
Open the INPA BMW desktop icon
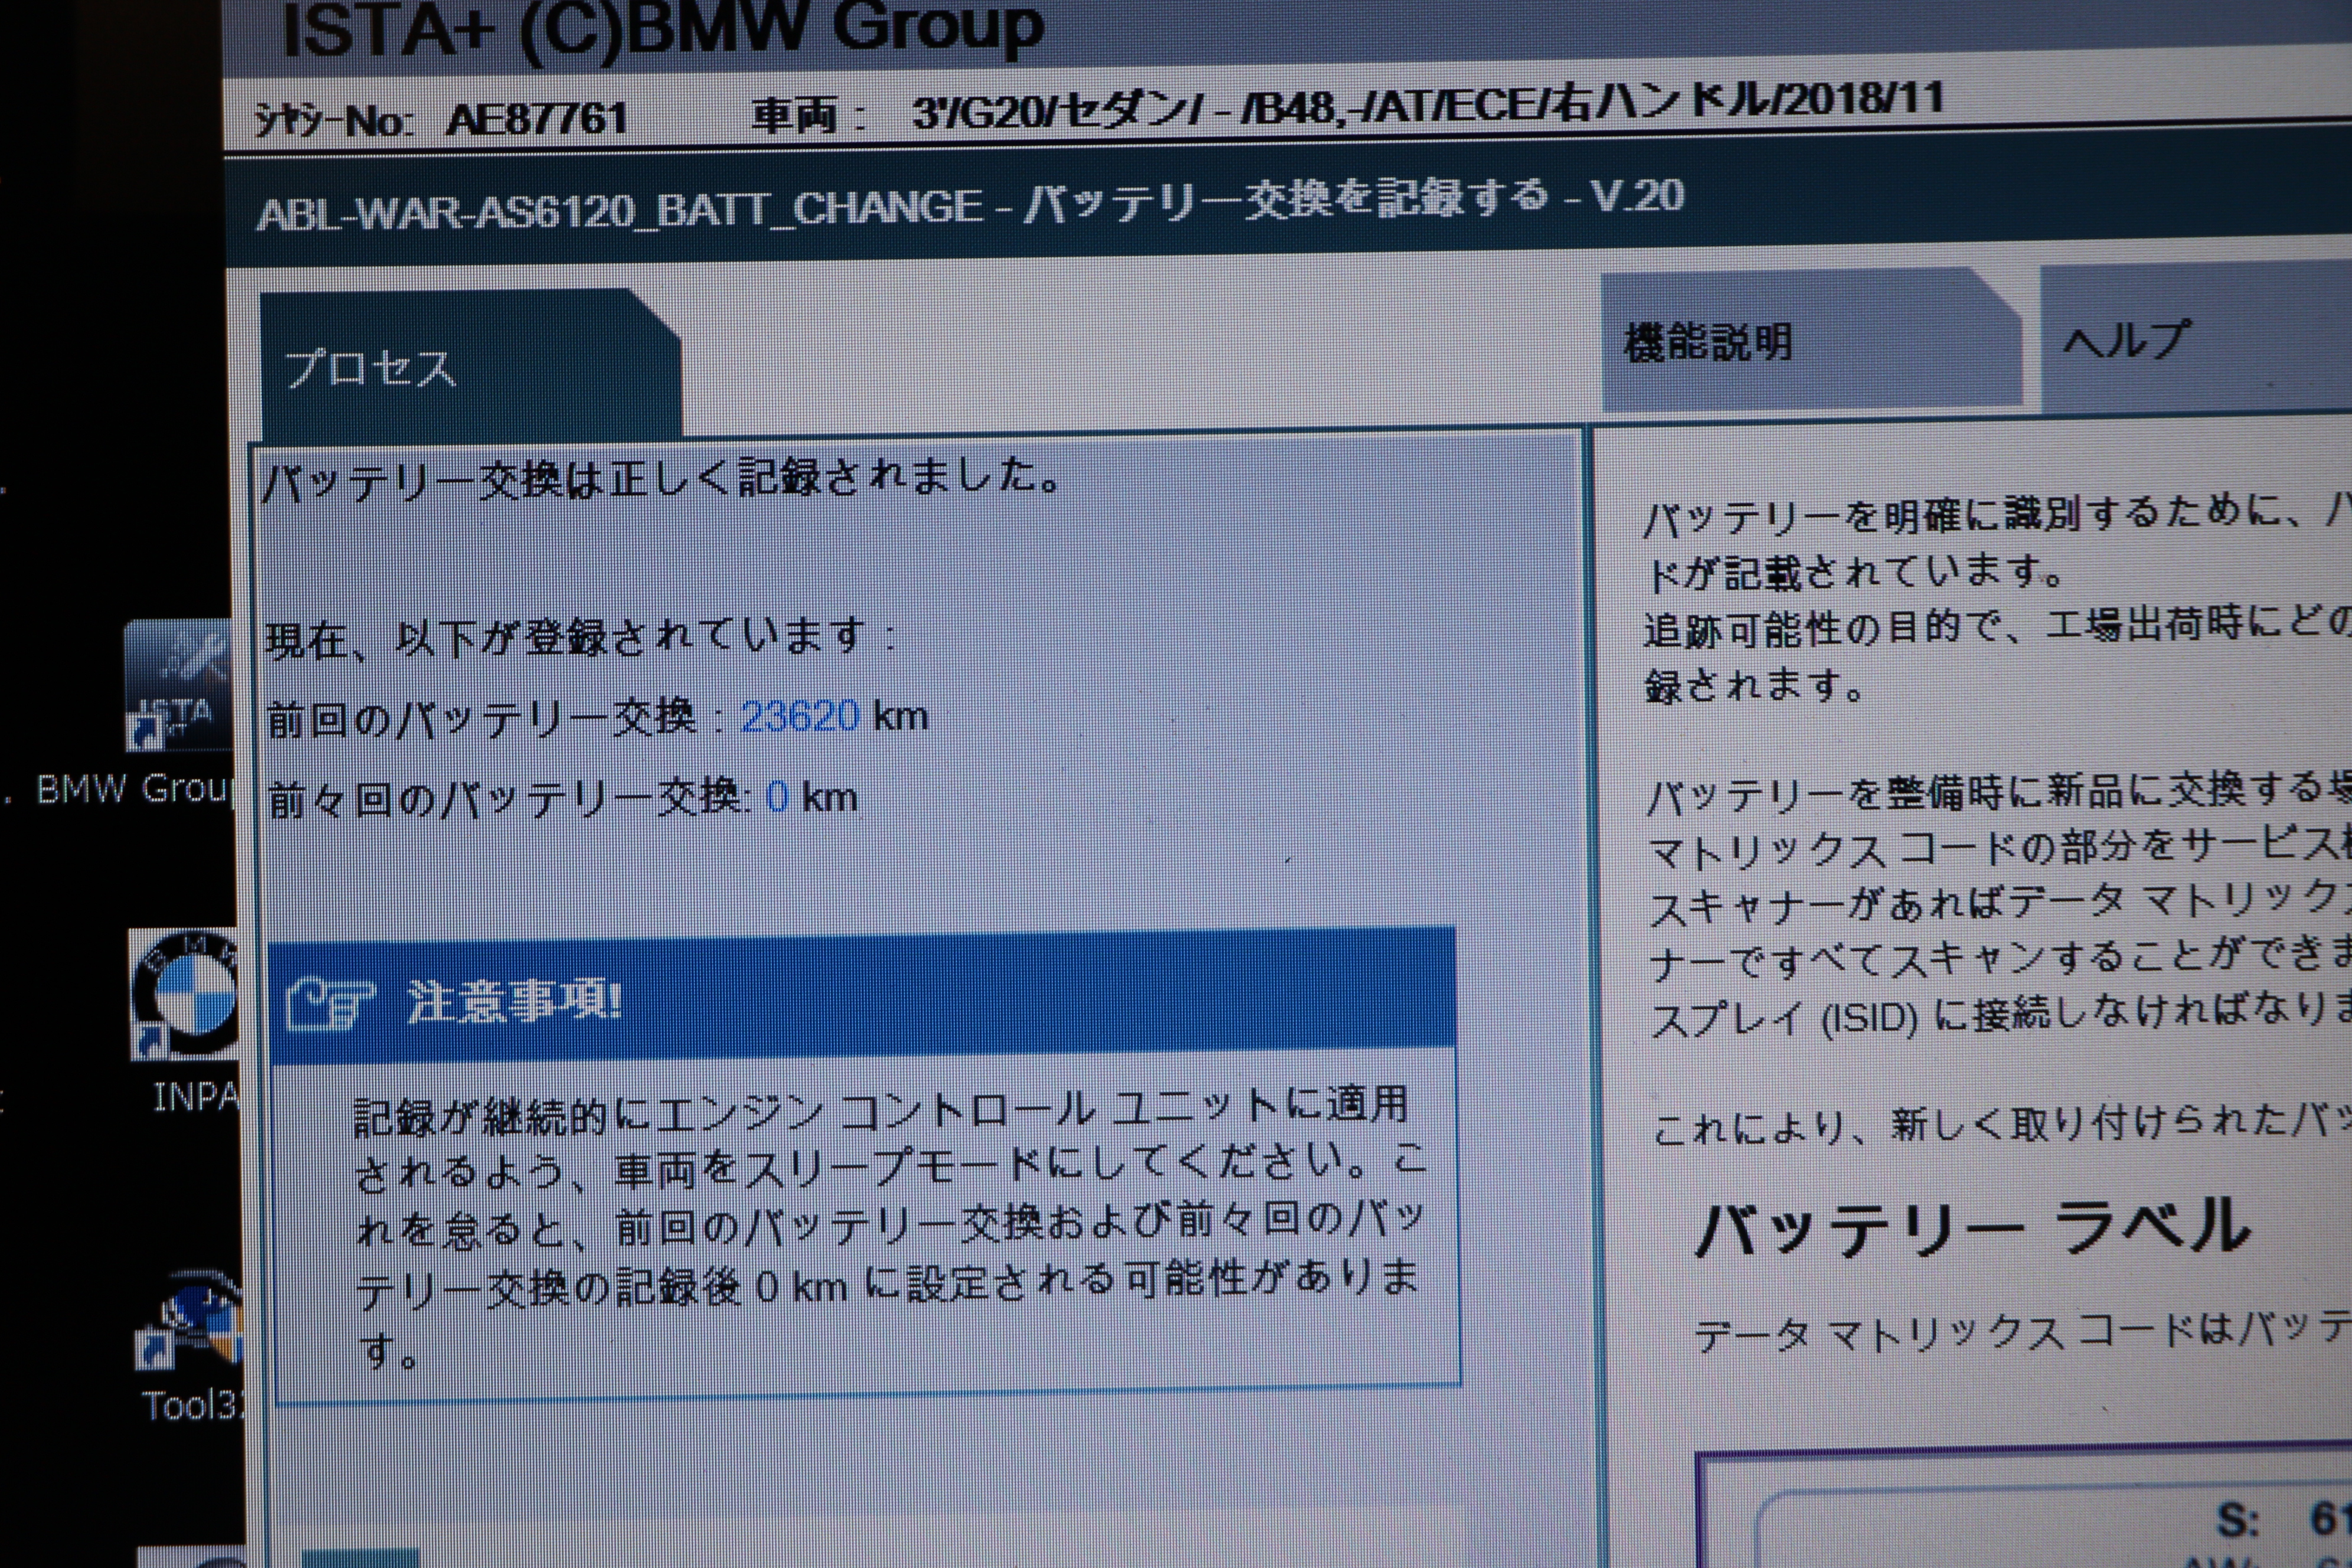click(x=186, y=993)
